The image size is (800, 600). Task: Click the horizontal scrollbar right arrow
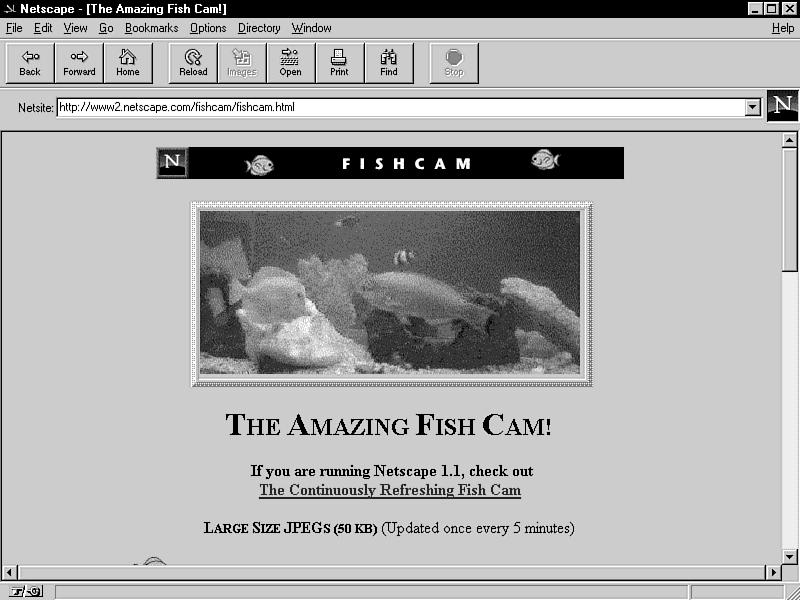point(773,572)
